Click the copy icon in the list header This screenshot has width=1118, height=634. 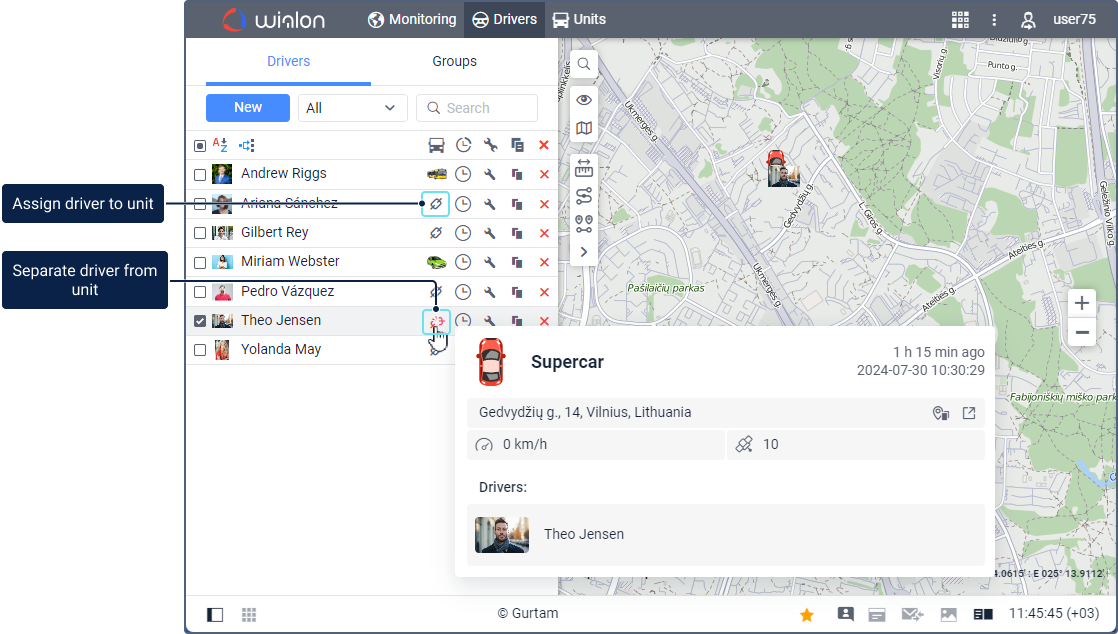click(x=518, y=145)
